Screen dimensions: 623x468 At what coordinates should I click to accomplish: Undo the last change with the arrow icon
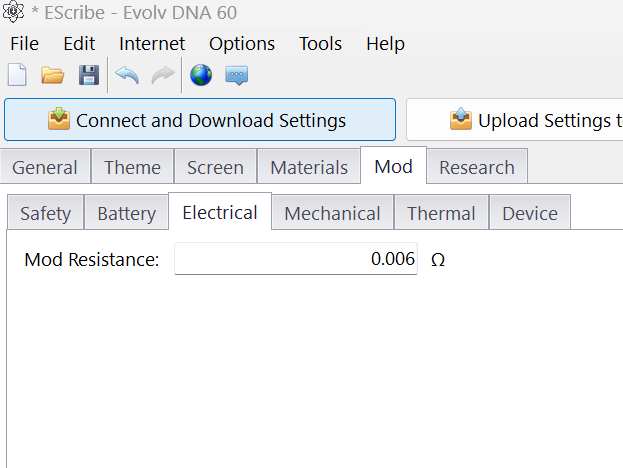pyautogui.click(x=127, y=75)
